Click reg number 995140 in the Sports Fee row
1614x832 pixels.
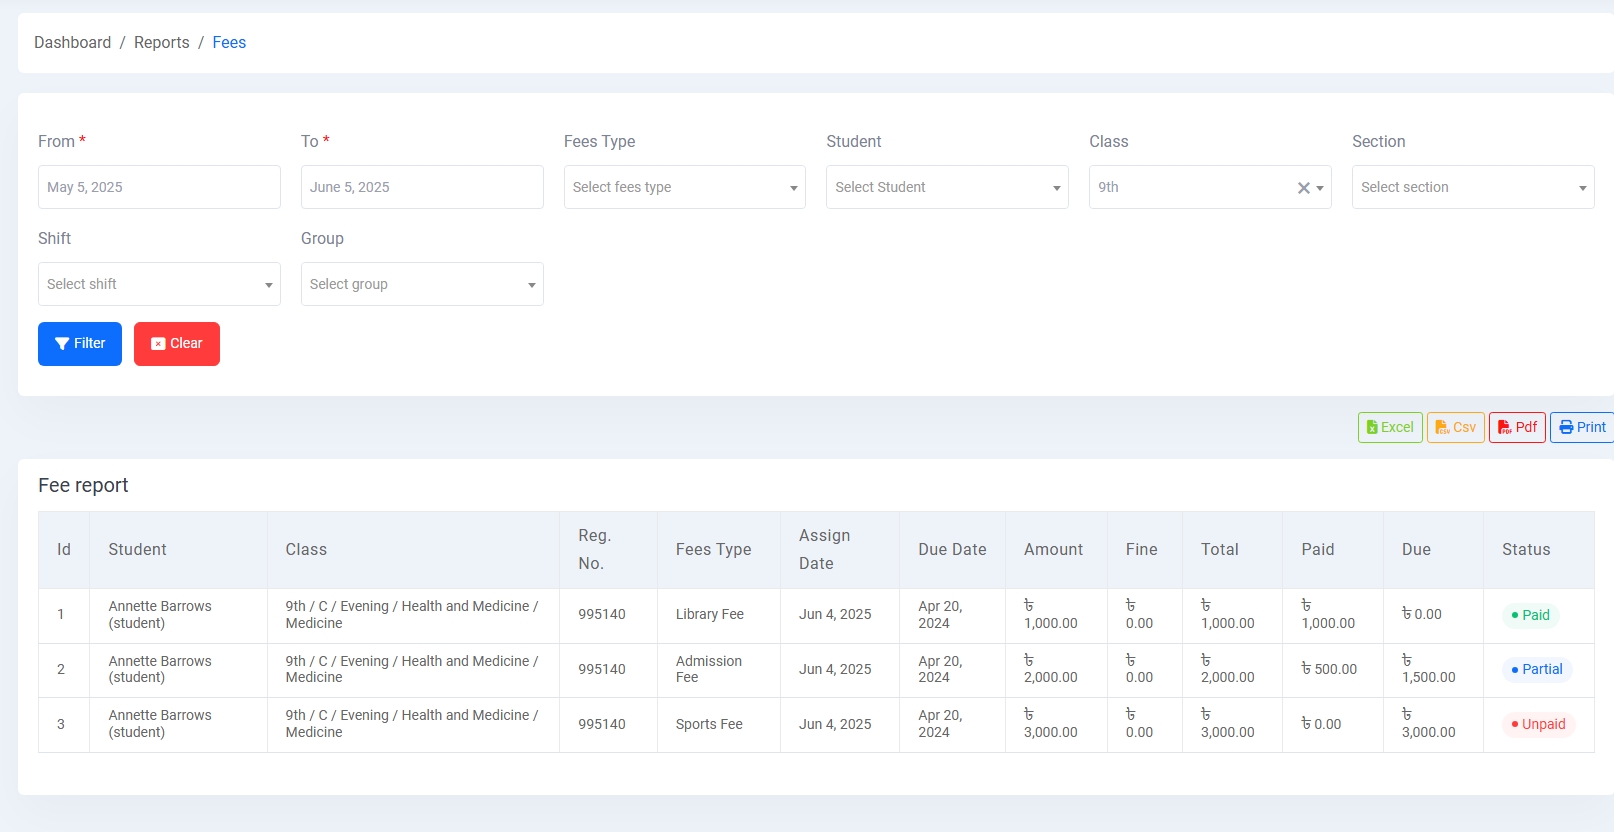[602, 724]
